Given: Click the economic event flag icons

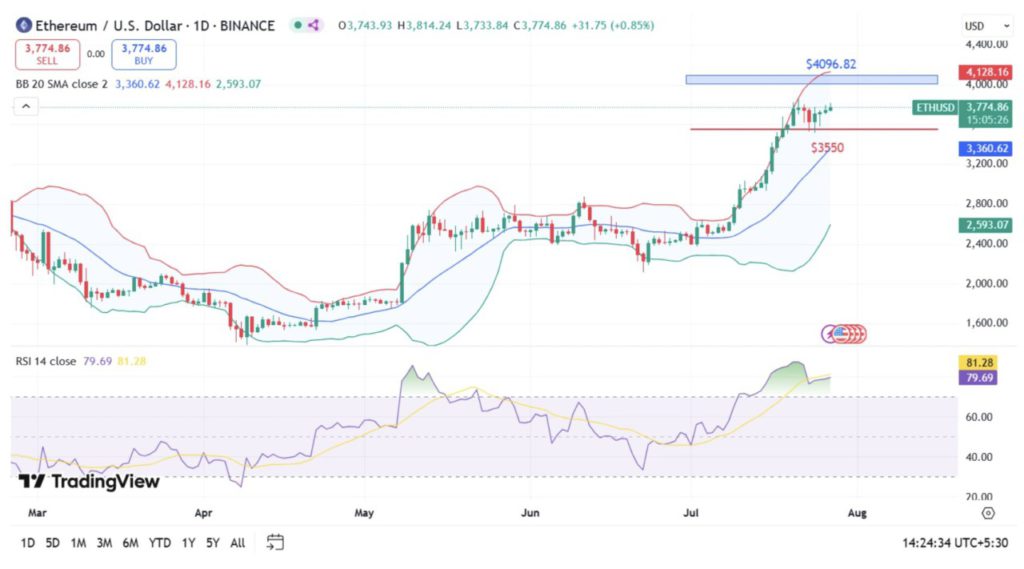Looking at the screenshot, I should tap(844, 333).
